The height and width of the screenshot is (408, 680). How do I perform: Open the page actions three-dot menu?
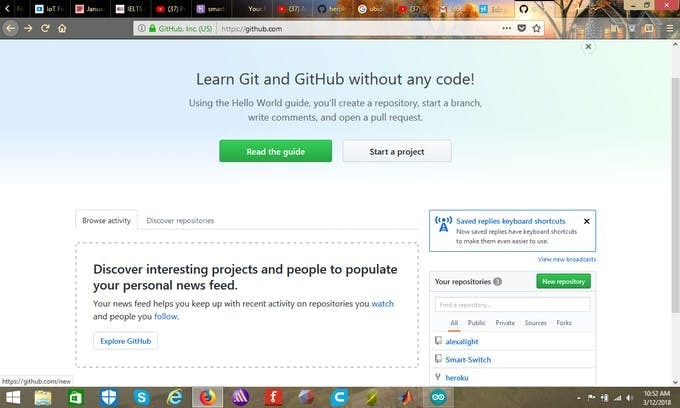tap(507, 28)
